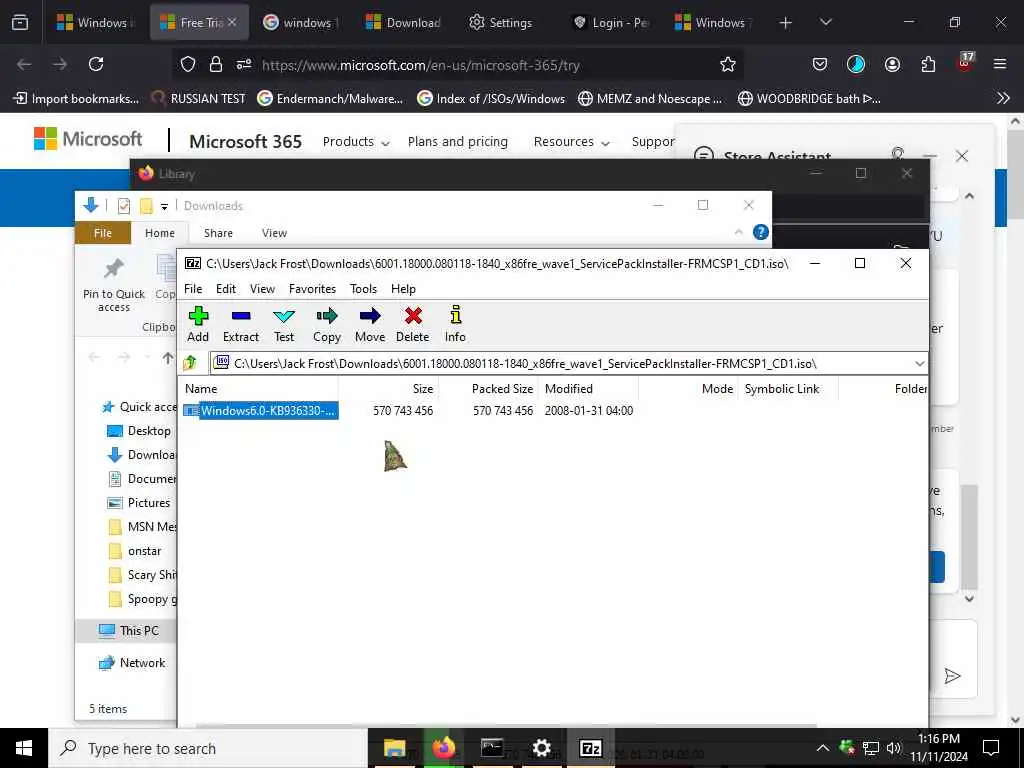Open the 7-Zip View menu
This screenshot has height=768, width=1024.
(x=263, y=289)
